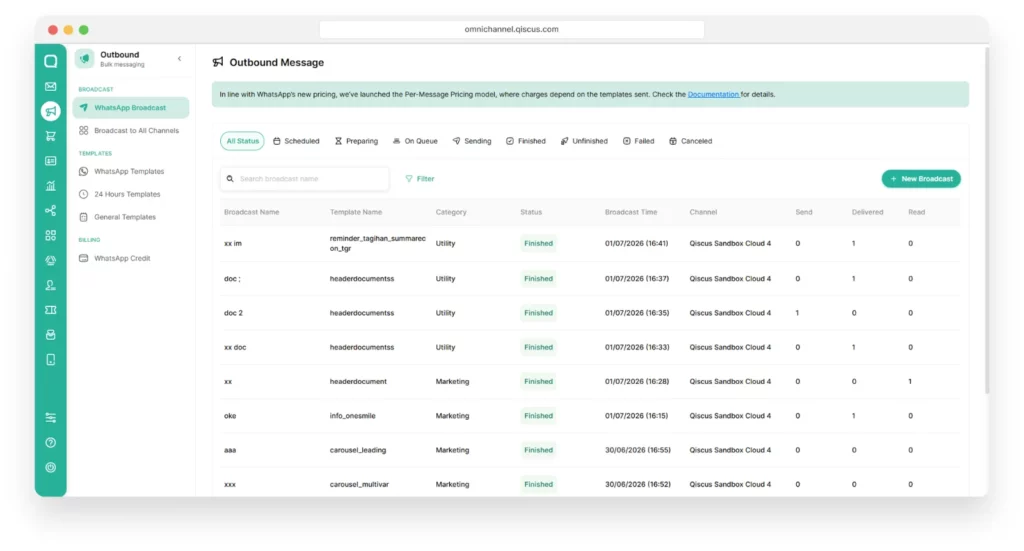
Task: Click the Outbound Message title megaphone icon
Action: (218, 62)
